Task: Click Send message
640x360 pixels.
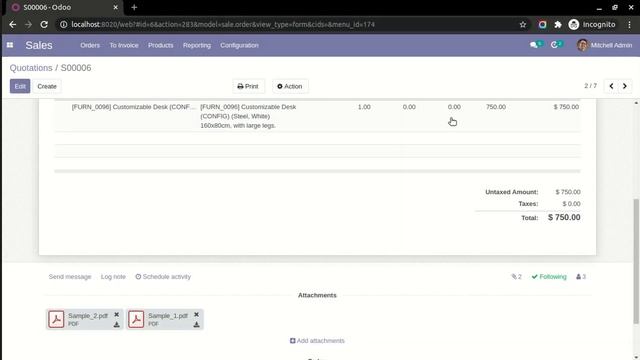Action: (x=70, y=277)
